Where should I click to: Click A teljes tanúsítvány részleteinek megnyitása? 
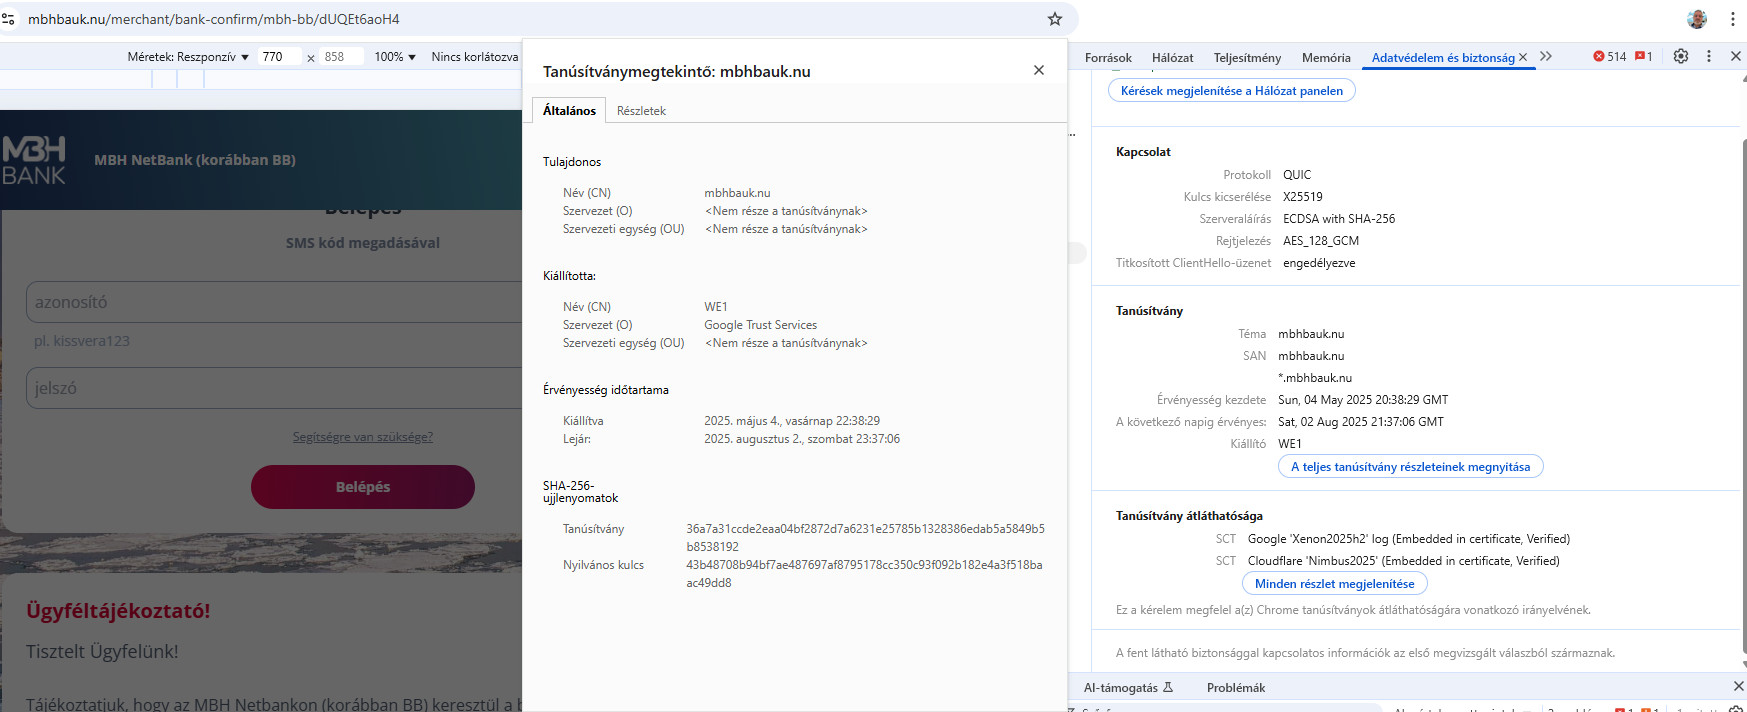[1410, 466]
